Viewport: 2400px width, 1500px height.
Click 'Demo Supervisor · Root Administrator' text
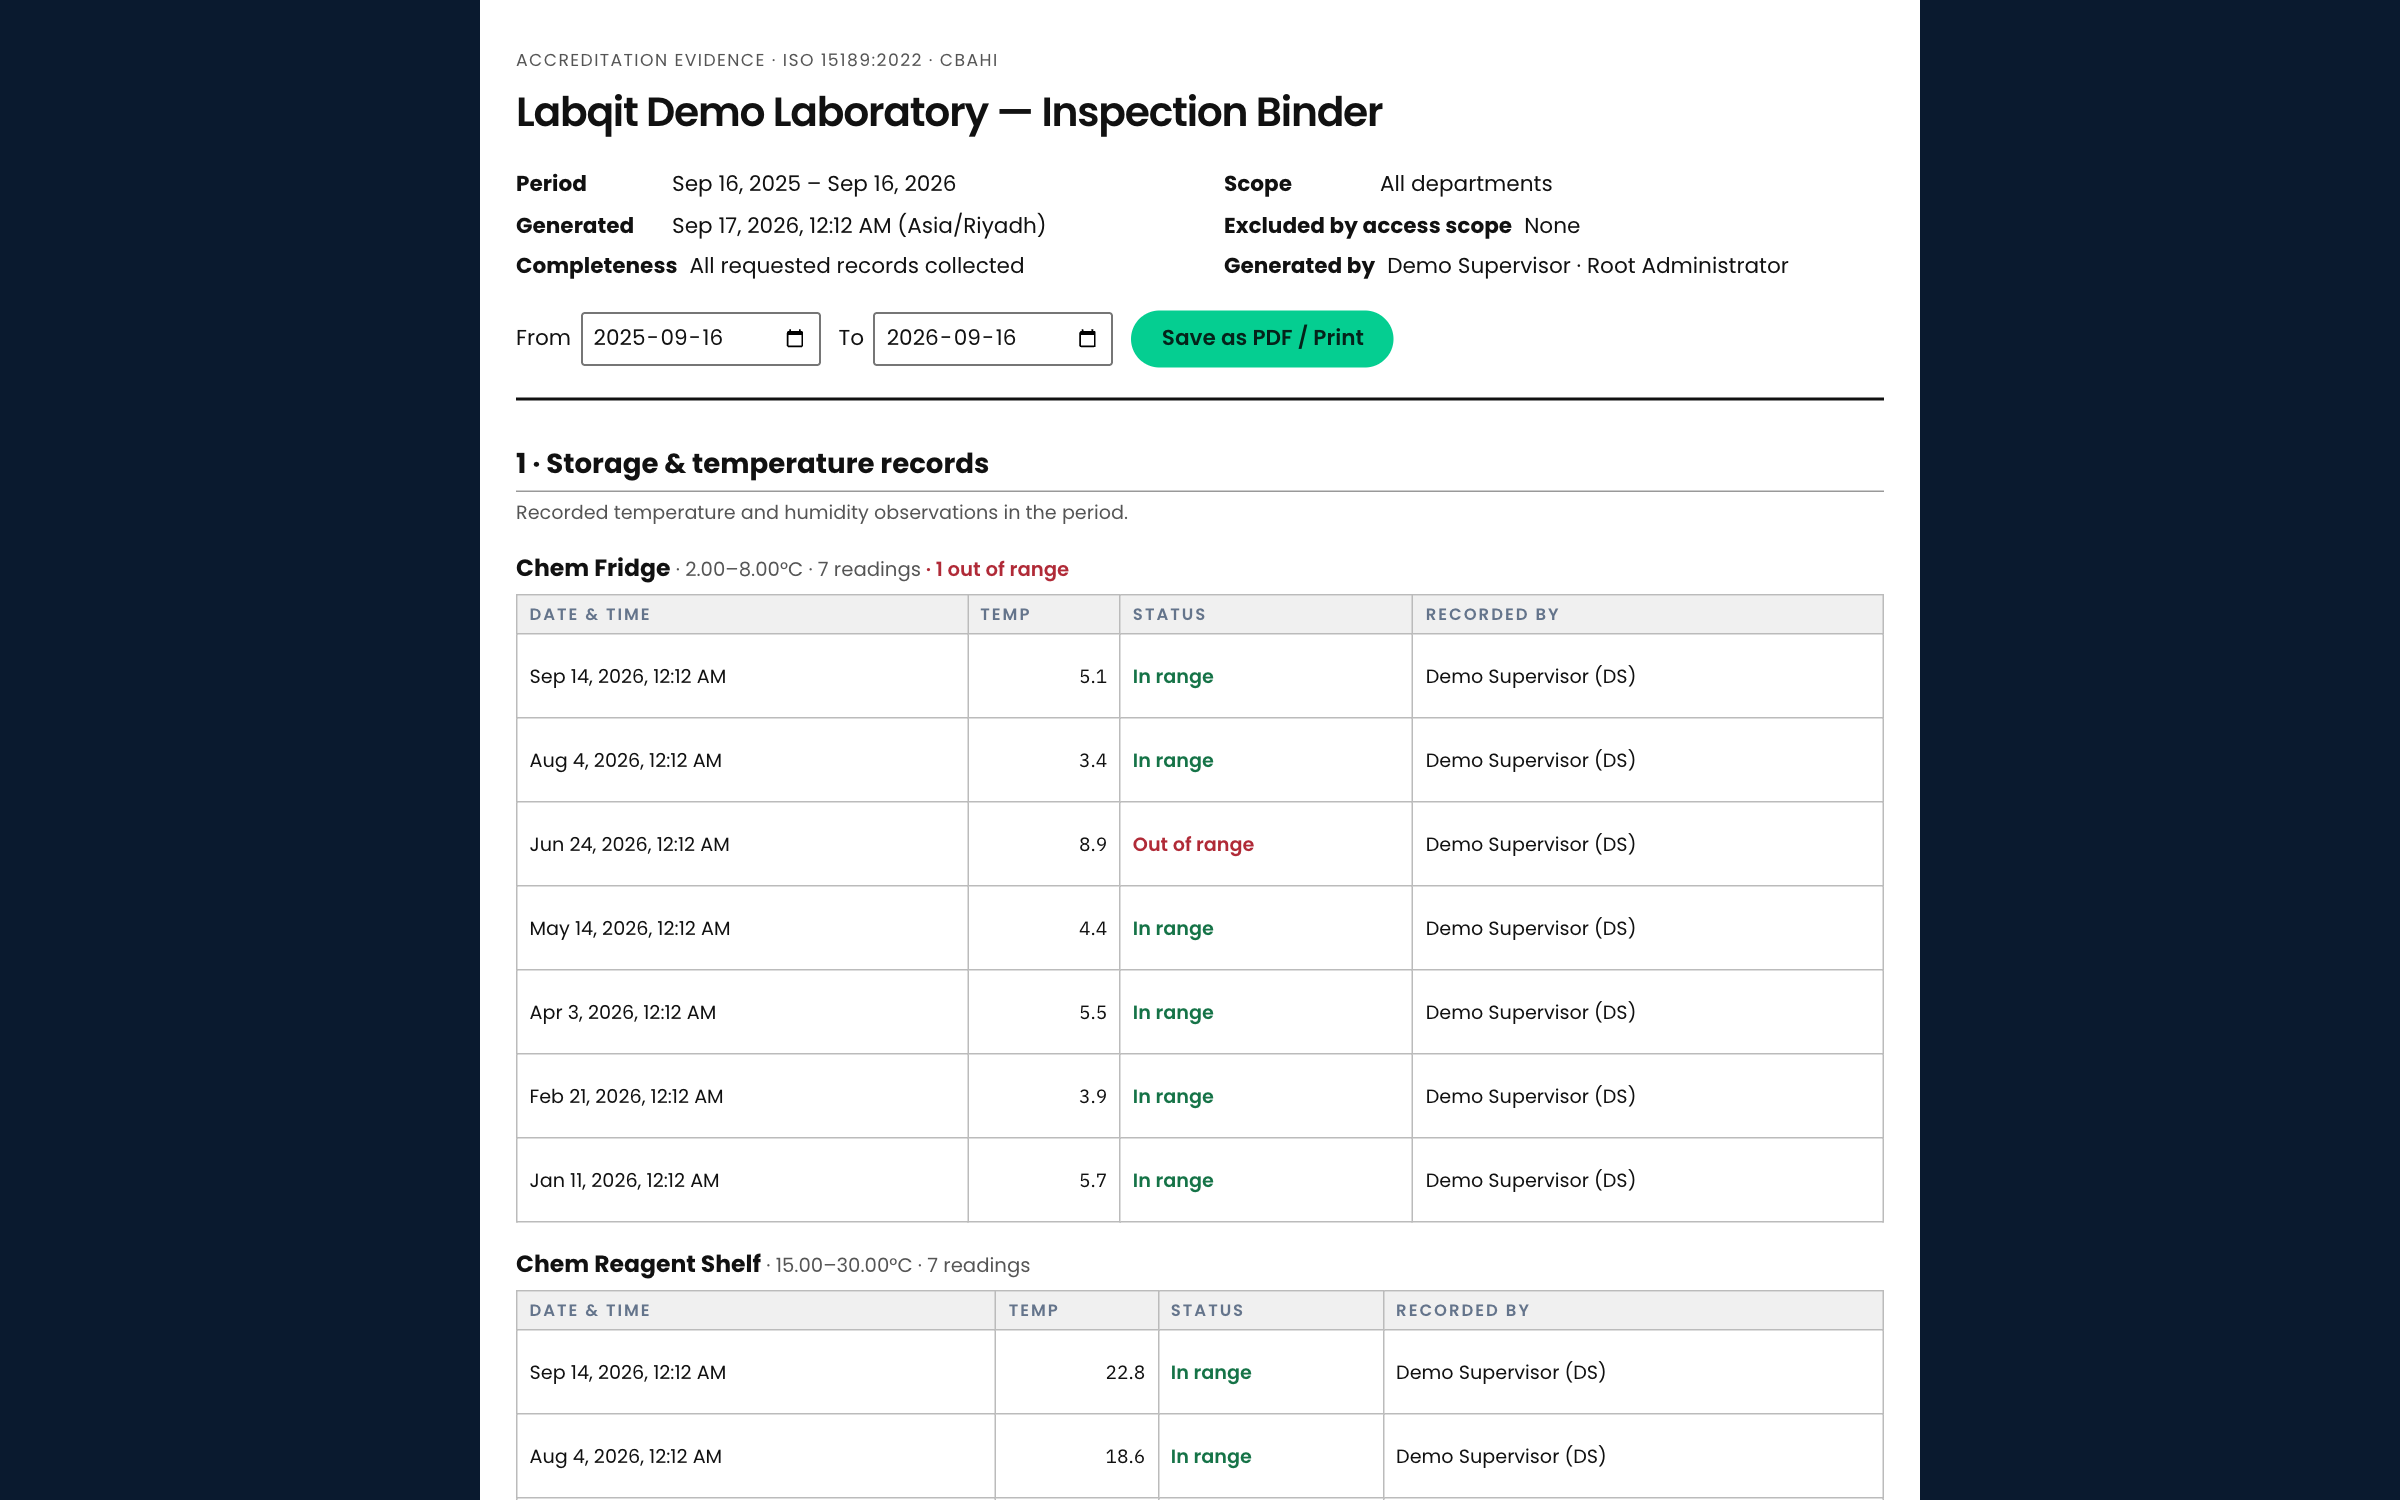pos(1587,266)
